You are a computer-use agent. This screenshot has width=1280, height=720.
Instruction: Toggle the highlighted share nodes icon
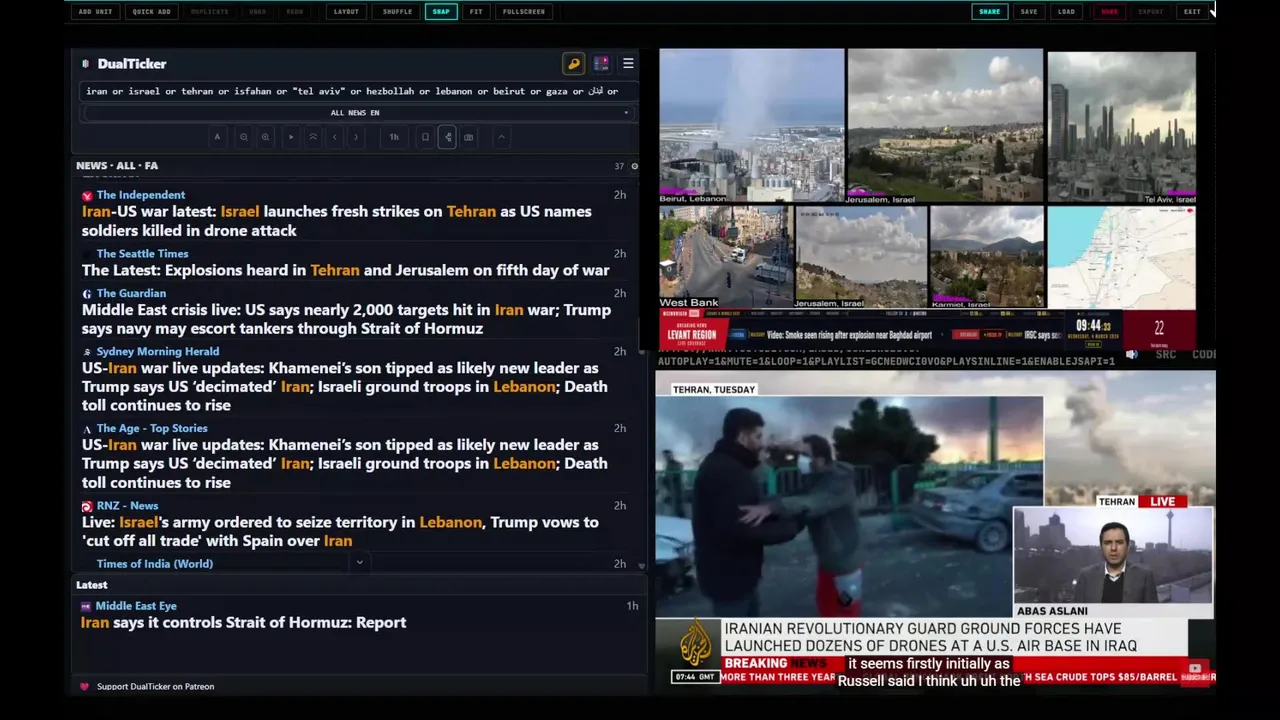point(447,137)
